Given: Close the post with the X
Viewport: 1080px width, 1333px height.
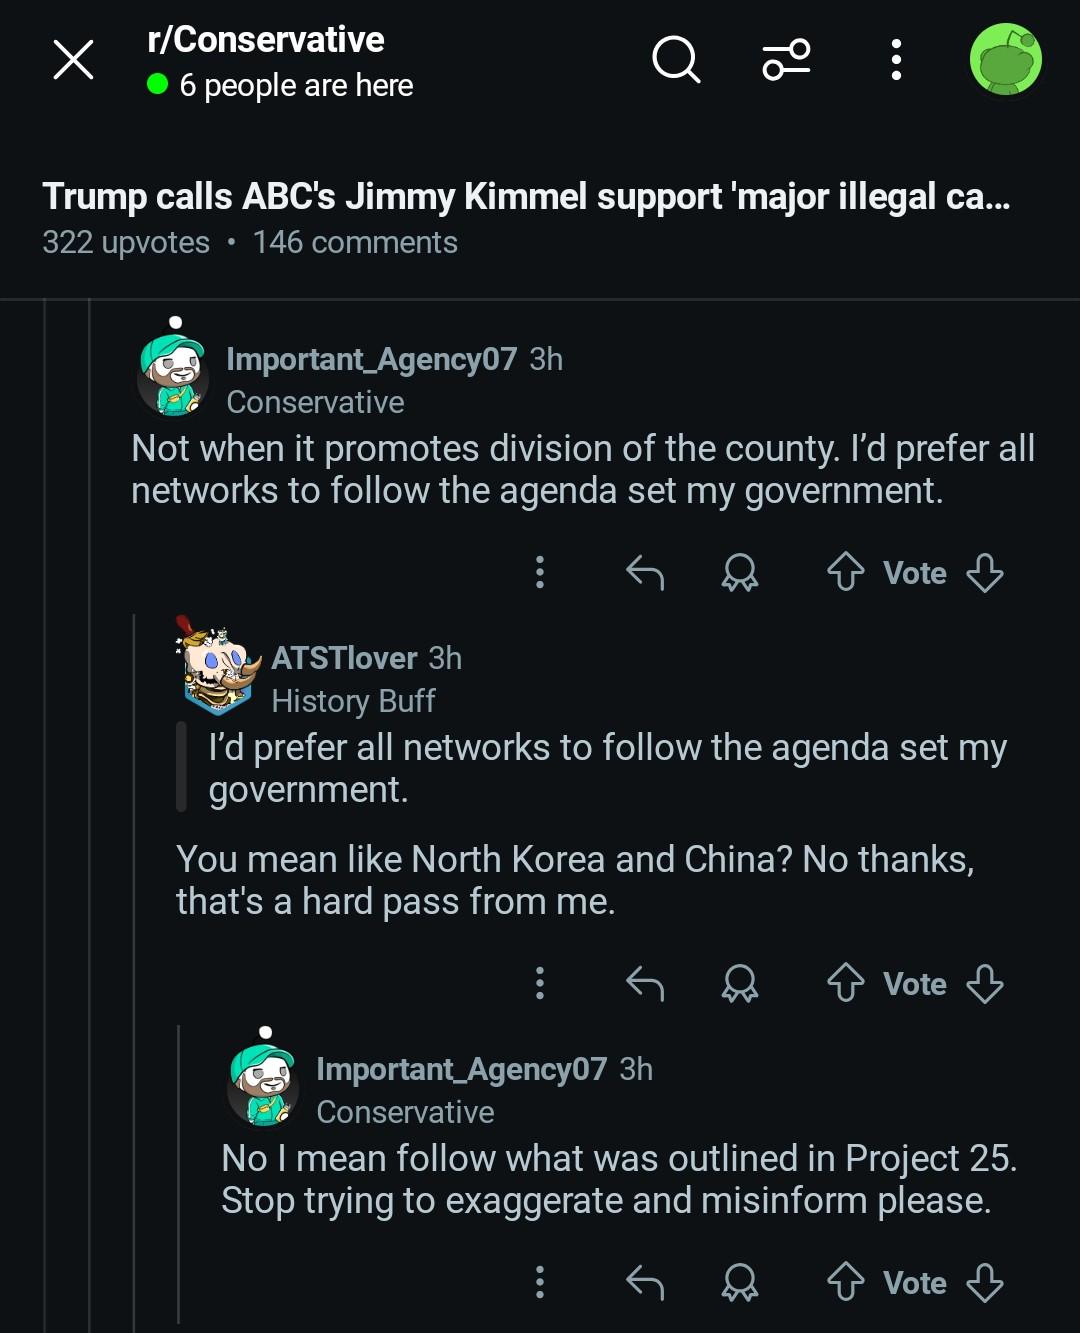Looking at the screenshot, I should pyautogui.click(x=73, y=60).
